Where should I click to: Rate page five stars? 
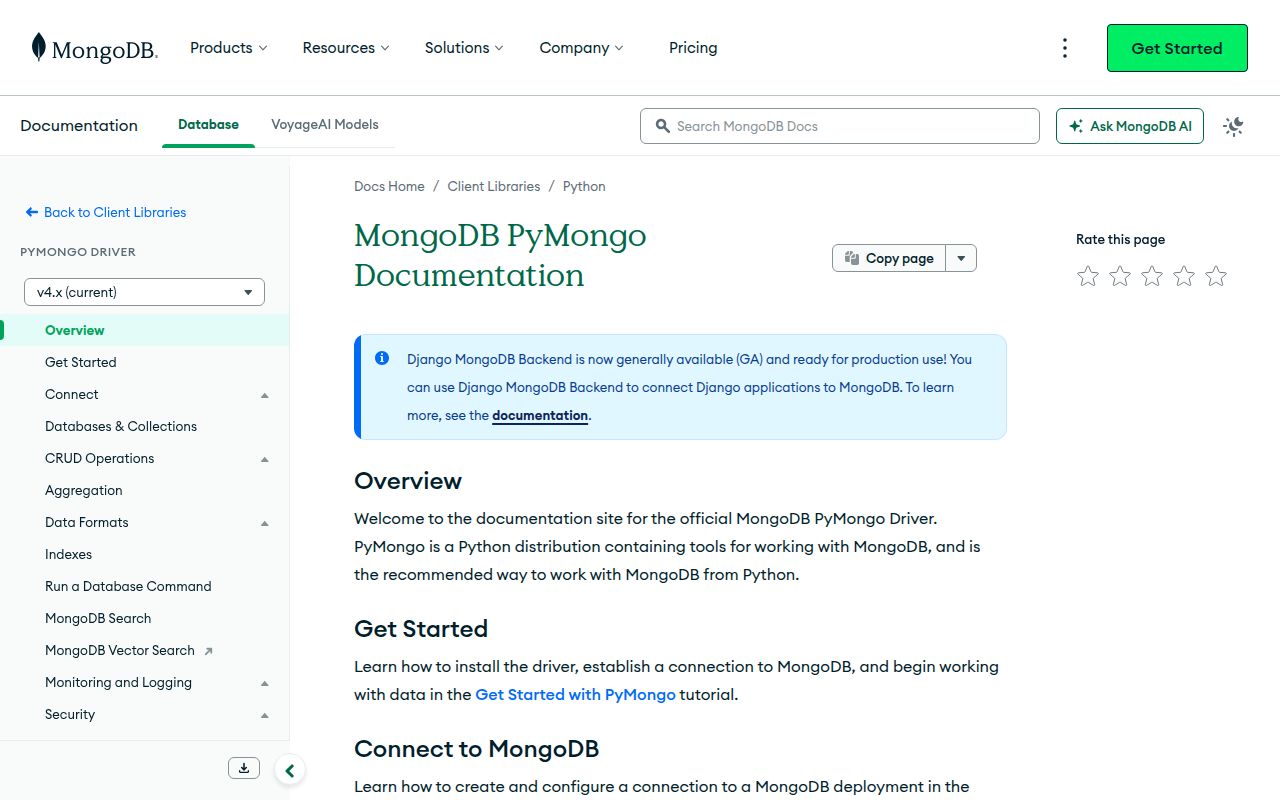[1216, 276]
